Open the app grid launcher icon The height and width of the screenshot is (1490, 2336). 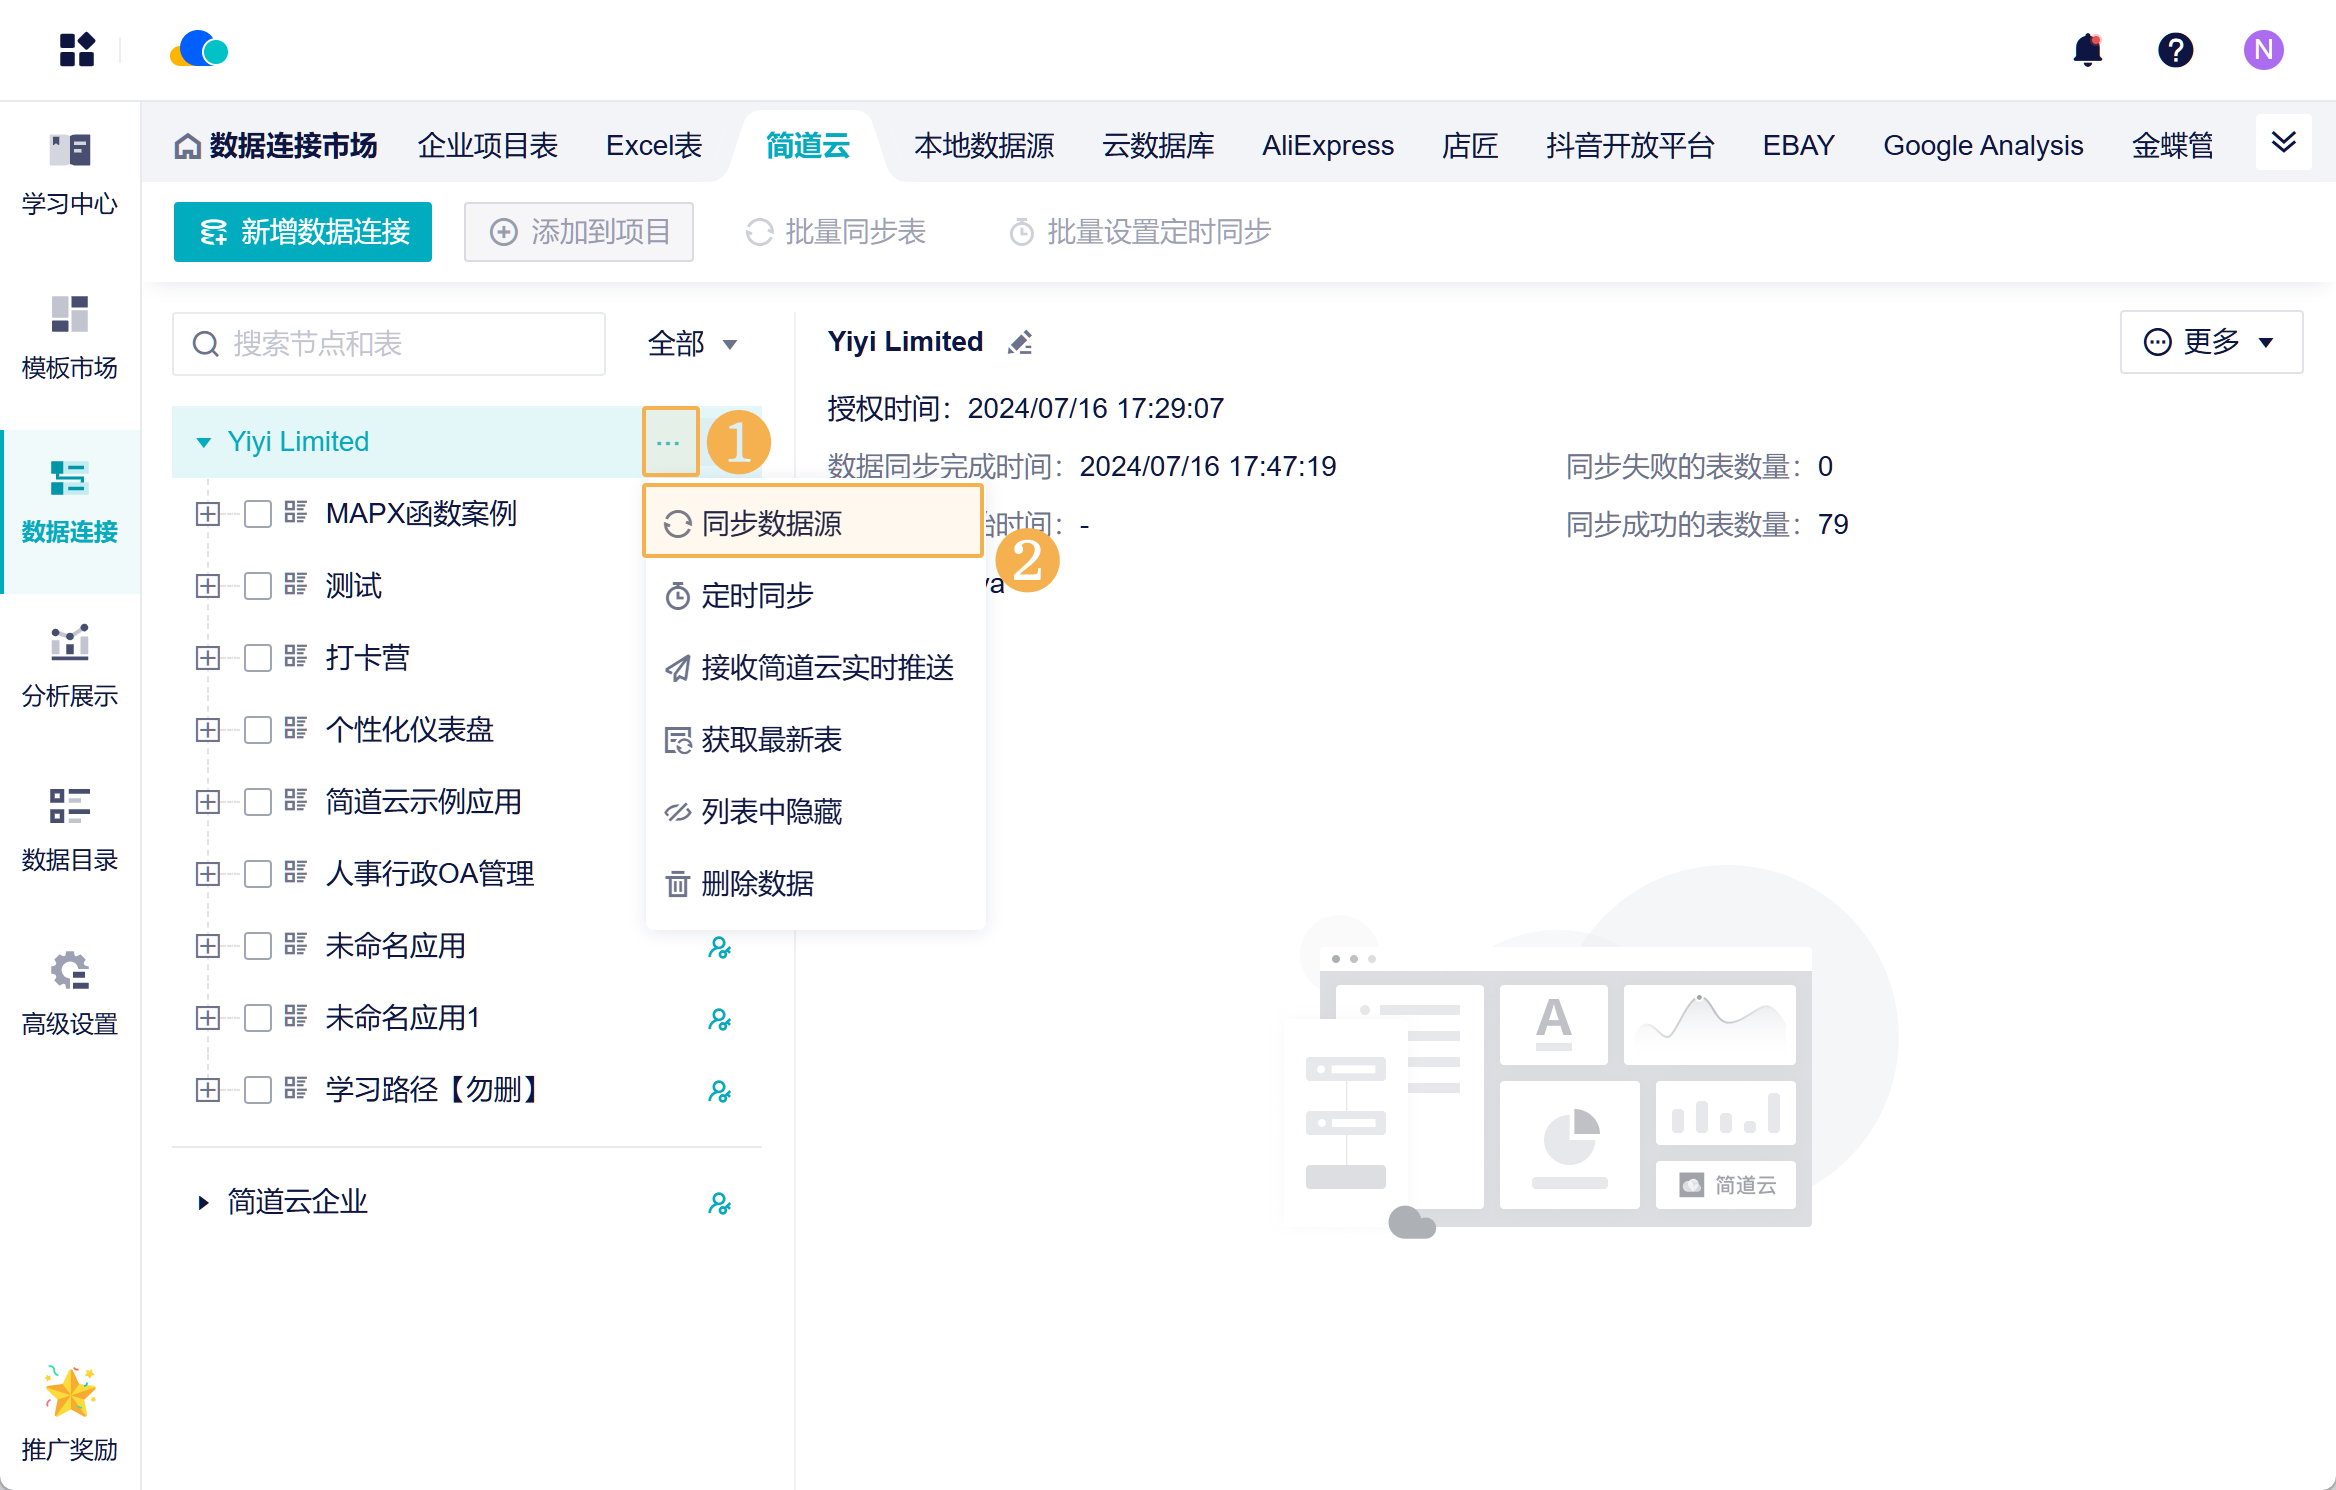[x=77, y=50]
